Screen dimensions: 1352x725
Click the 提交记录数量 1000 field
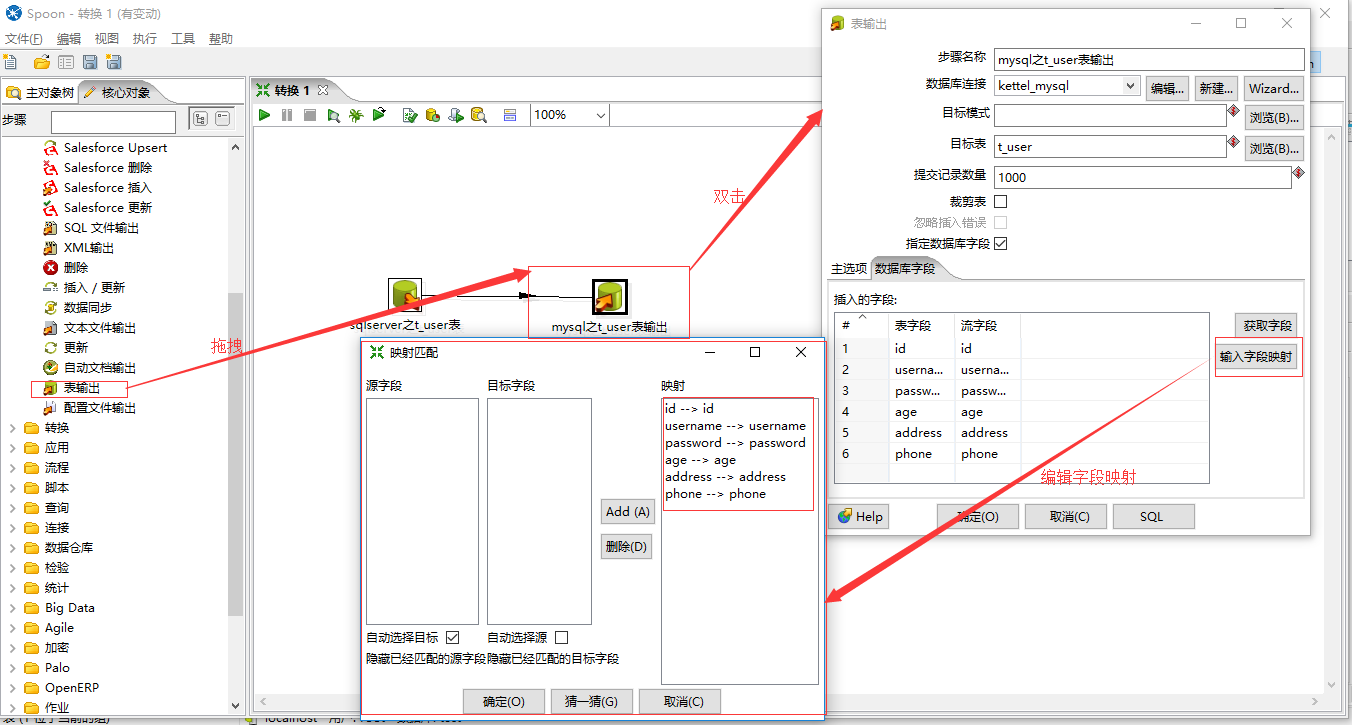(1143, 177)
